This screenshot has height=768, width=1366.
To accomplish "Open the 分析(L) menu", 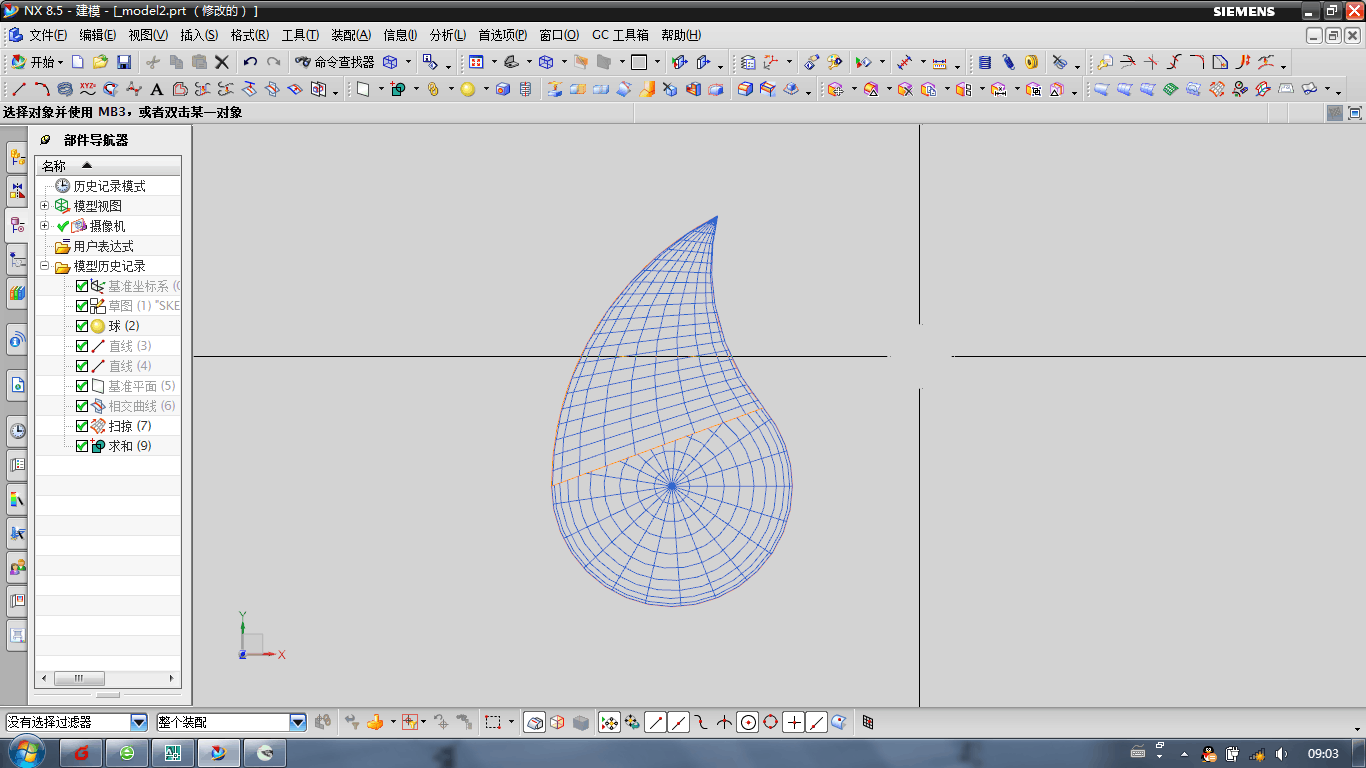I will click(448, 35).
